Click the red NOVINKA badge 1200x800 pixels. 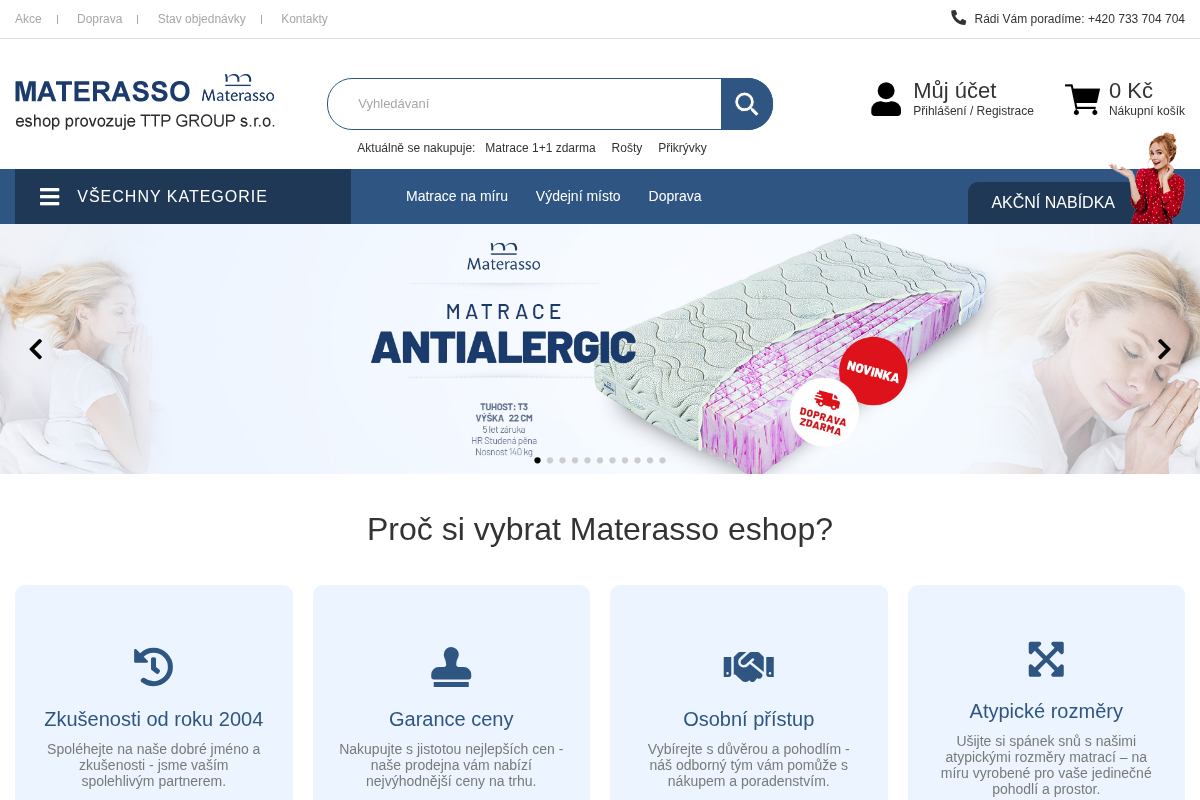point(873,371)
